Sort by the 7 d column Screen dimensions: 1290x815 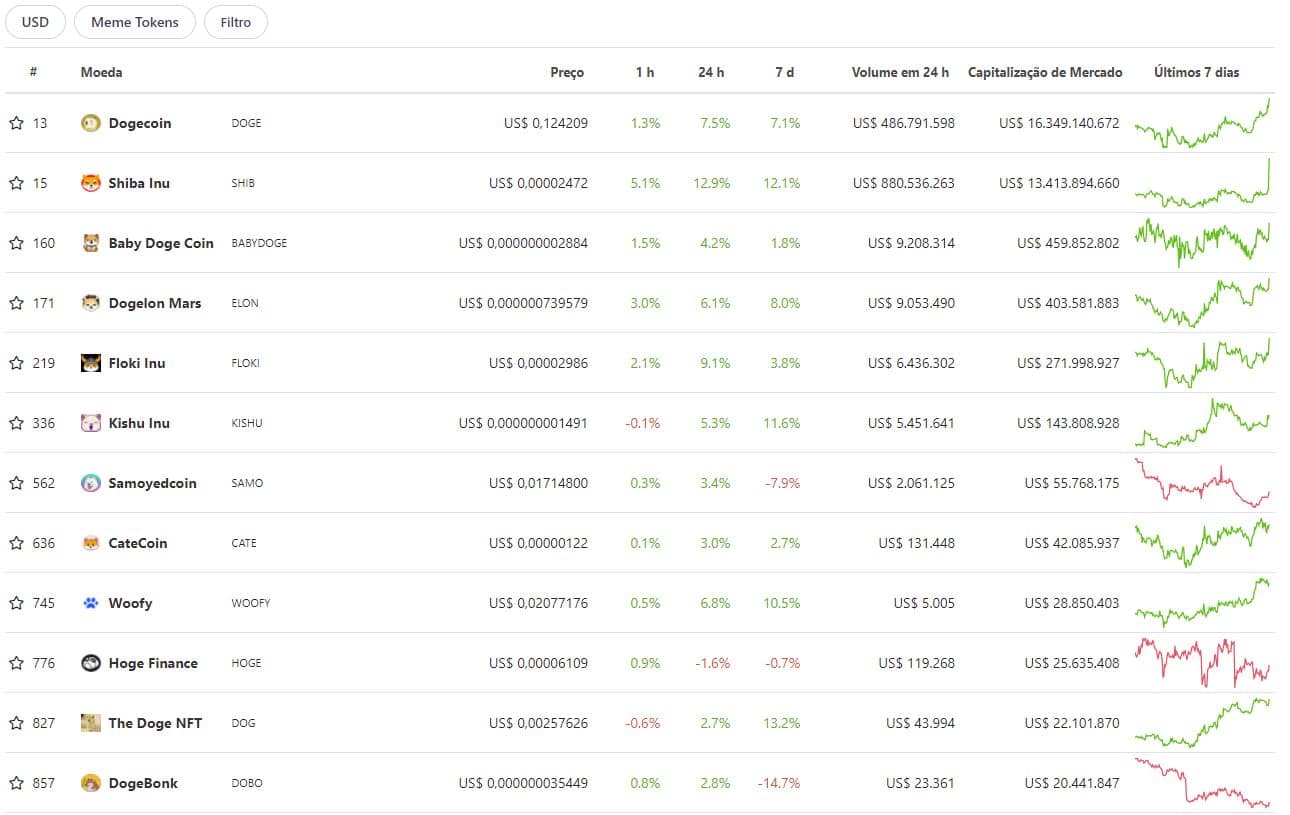click(785, 72)
